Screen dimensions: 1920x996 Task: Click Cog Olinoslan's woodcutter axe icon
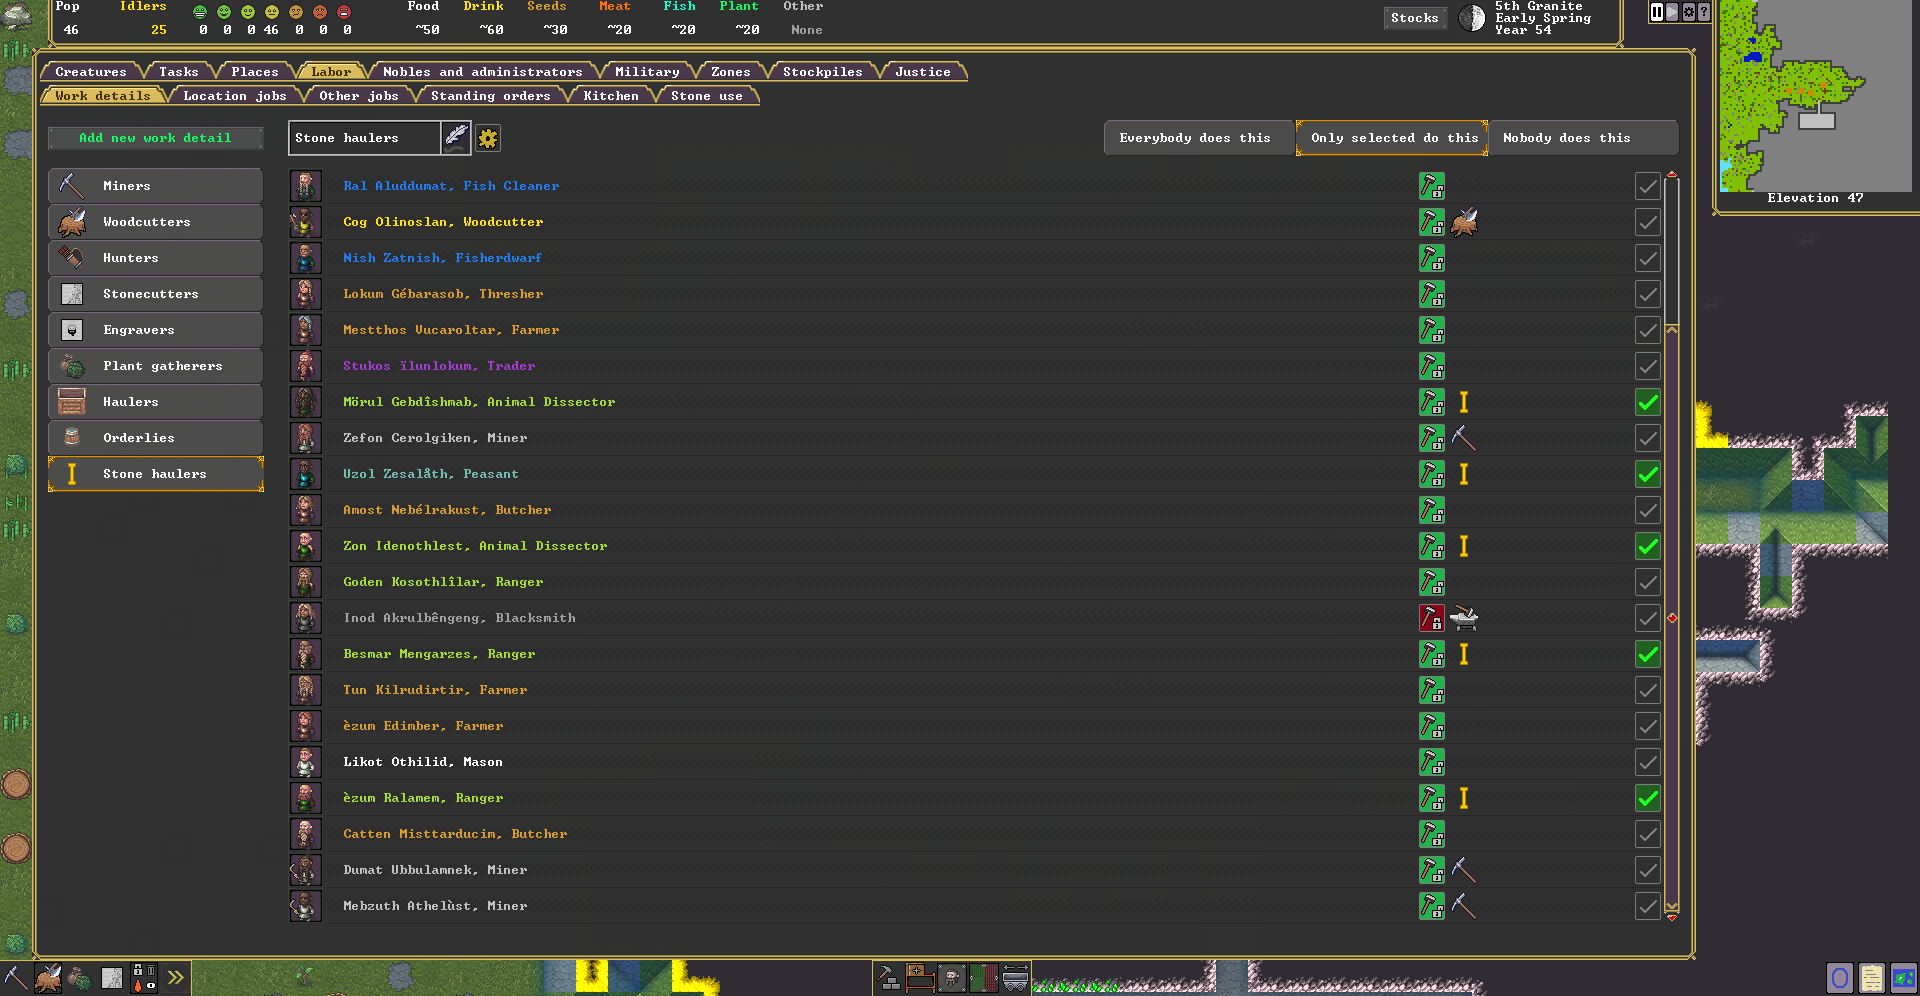[x=1464, y=222]
